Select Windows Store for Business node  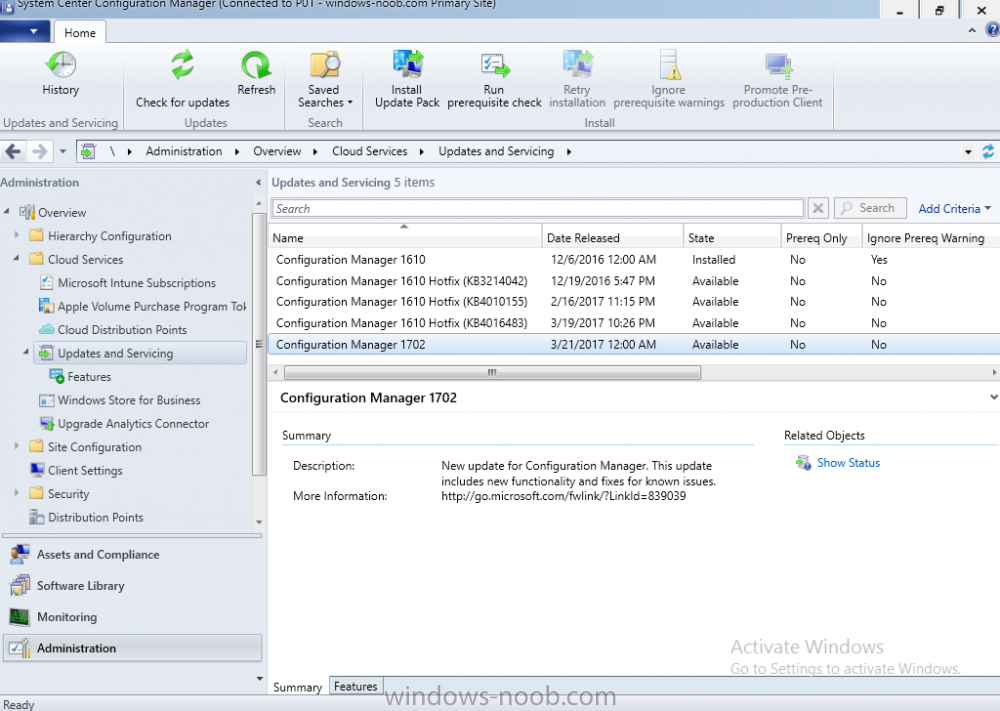[121, 400]
